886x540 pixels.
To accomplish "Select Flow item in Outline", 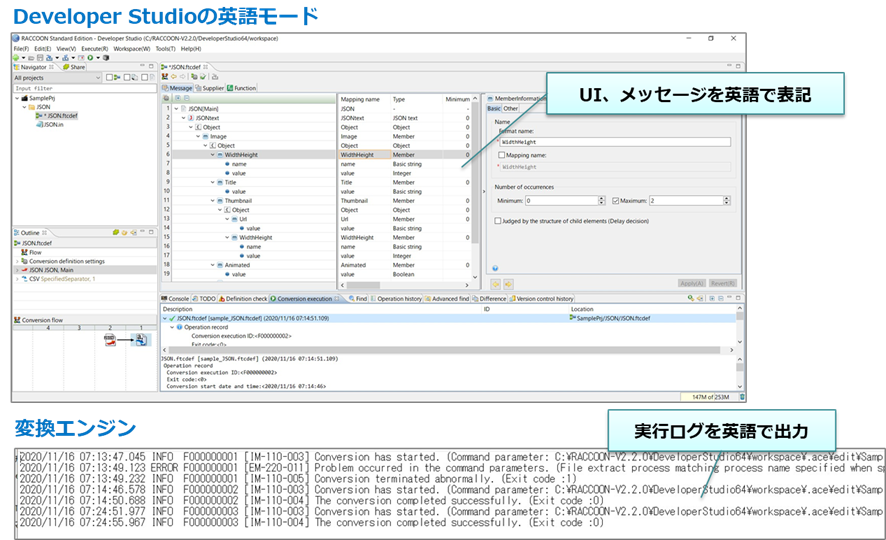I will pos(31,252).
